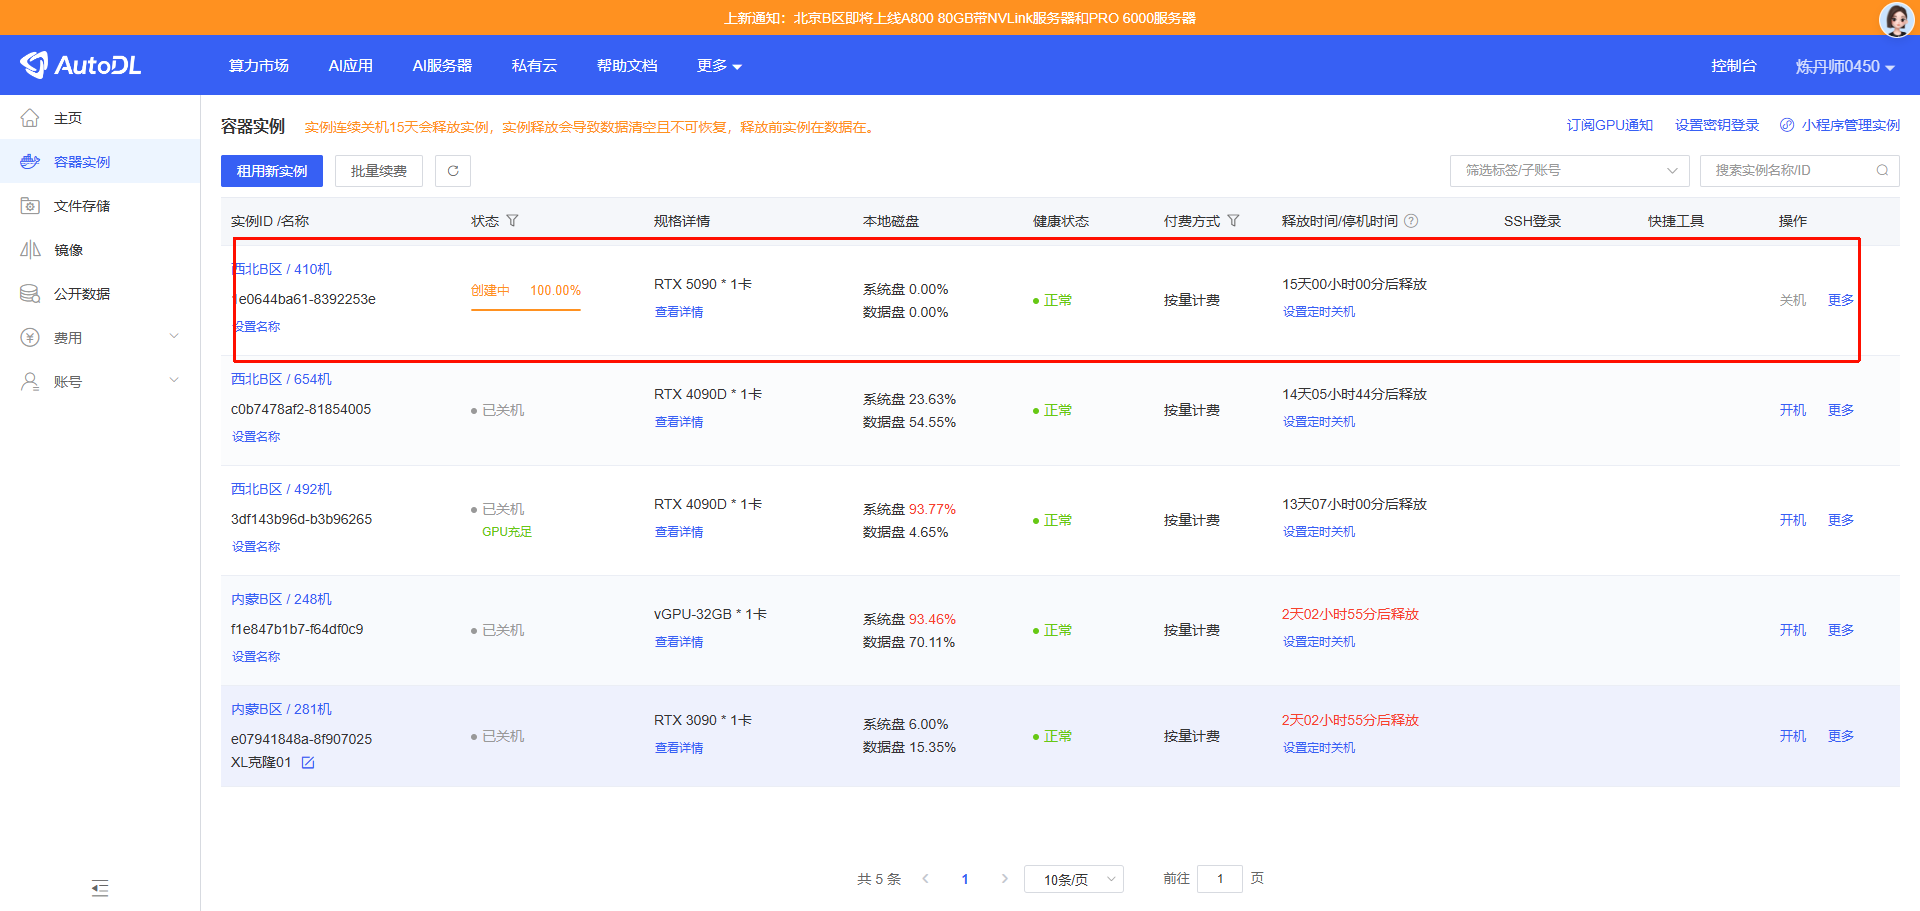Go to 算力市场 in top navigation

(x=258, y=66)
